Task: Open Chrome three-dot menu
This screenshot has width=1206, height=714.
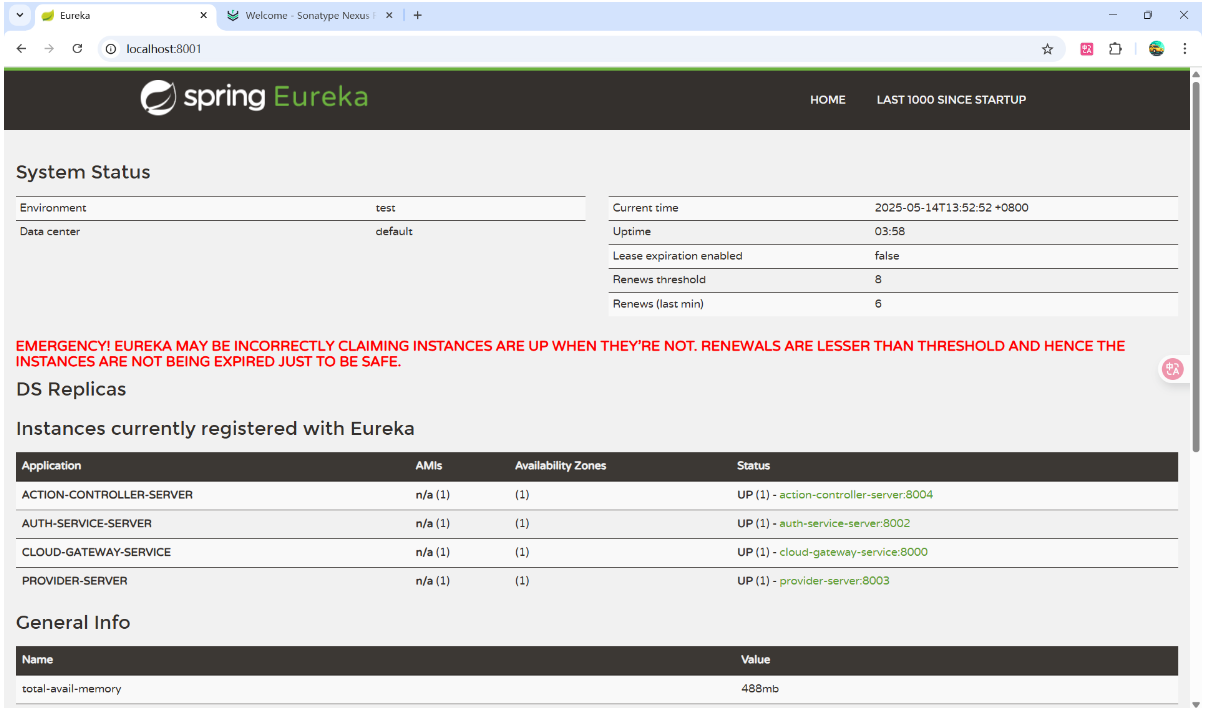Action: tap(1185, 48)
